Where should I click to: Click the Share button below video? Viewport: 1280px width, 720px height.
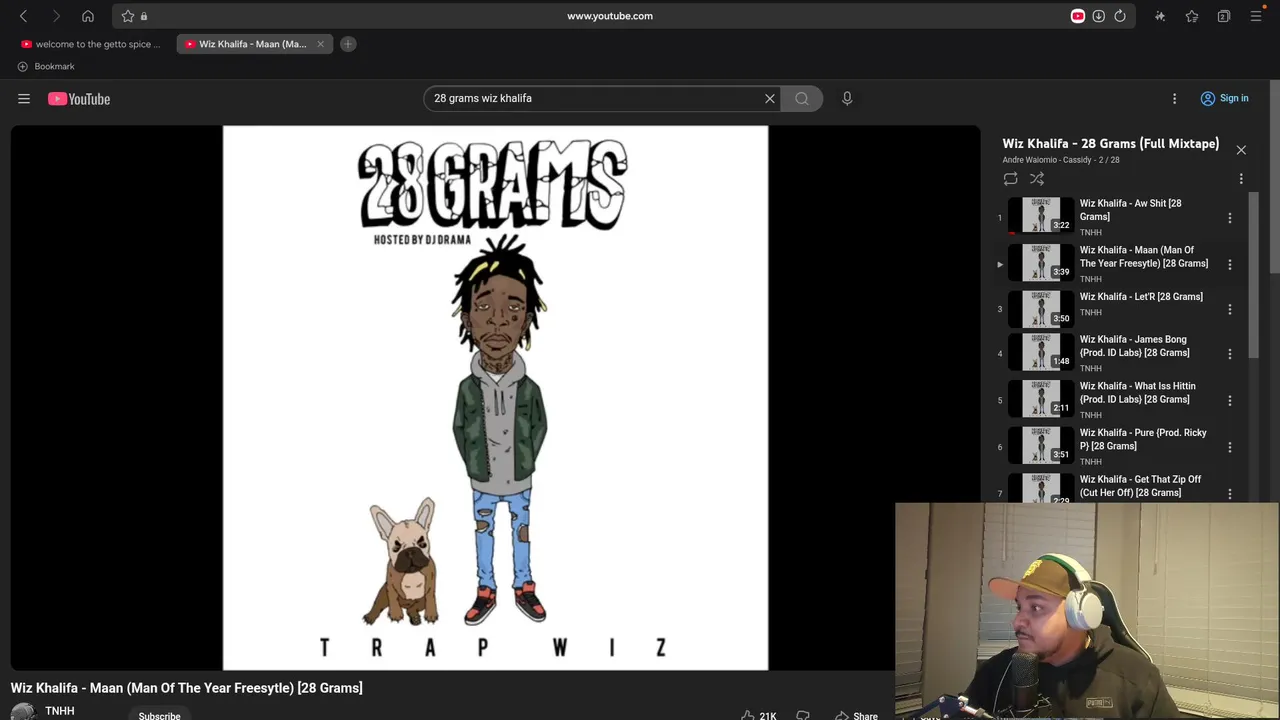point(856,716)
